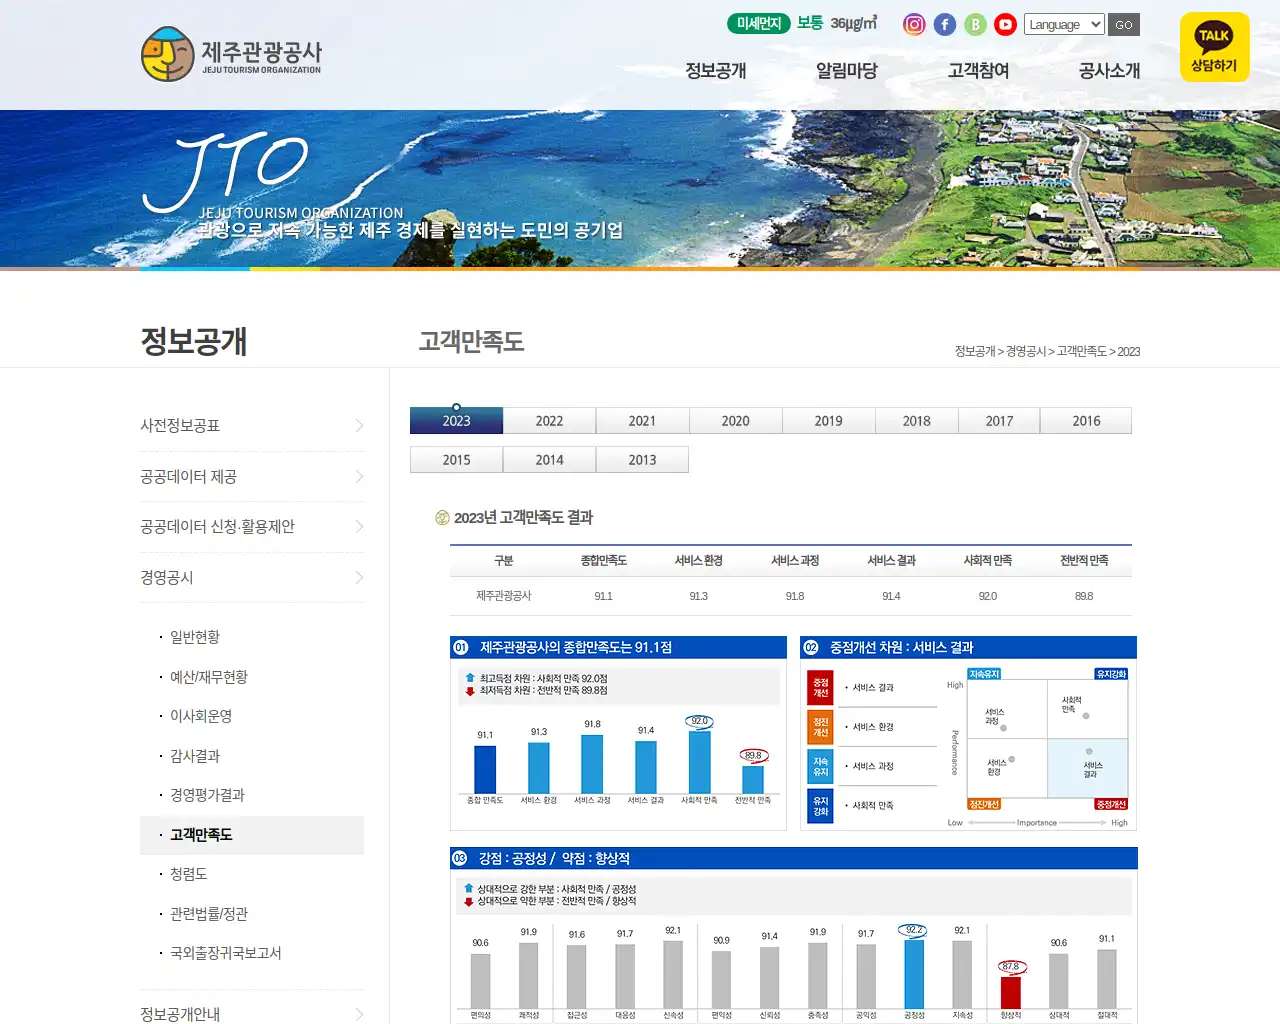Image resolution: width=1280 pixels, height=1024 pixels.
Task: Open the Language selection dropdown
Action: tap(1063, 24)
